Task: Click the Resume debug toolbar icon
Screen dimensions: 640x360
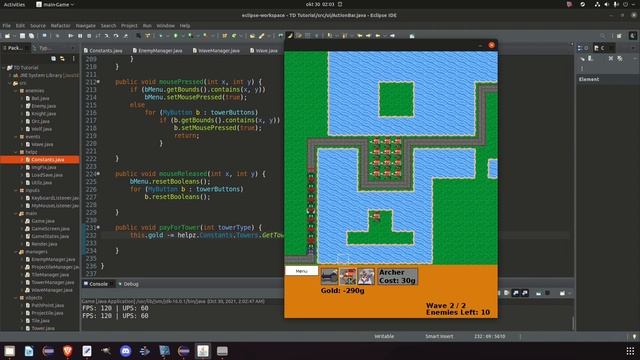Action: point(71,36)
